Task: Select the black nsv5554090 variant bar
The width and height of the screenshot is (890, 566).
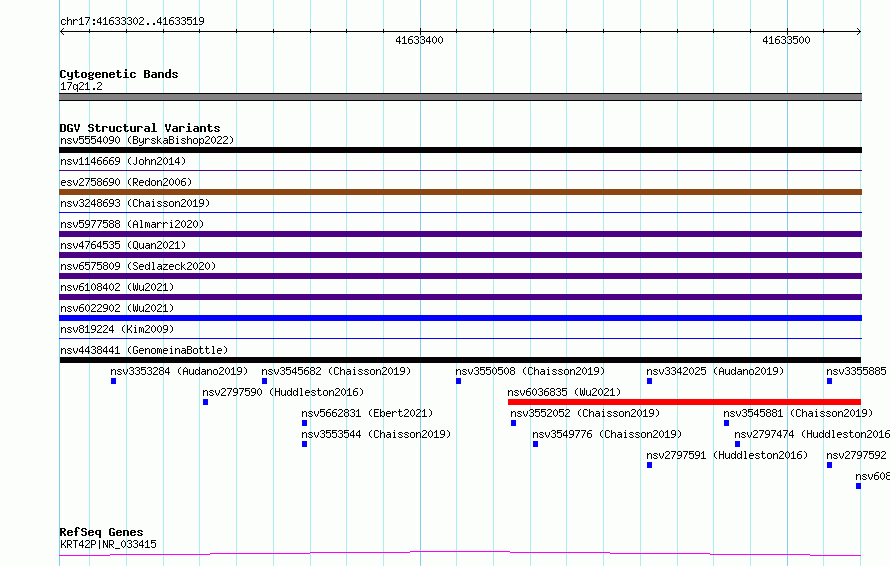Action: (x=460, y=150)
